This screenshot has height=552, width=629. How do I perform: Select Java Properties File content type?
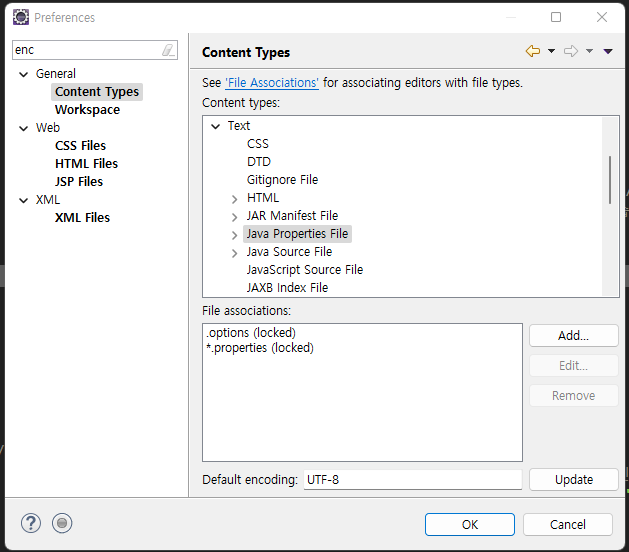(297, 234)
